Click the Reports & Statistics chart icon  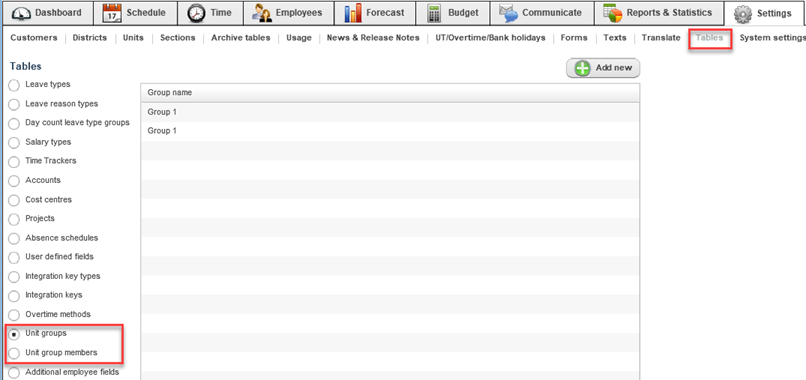613,12
